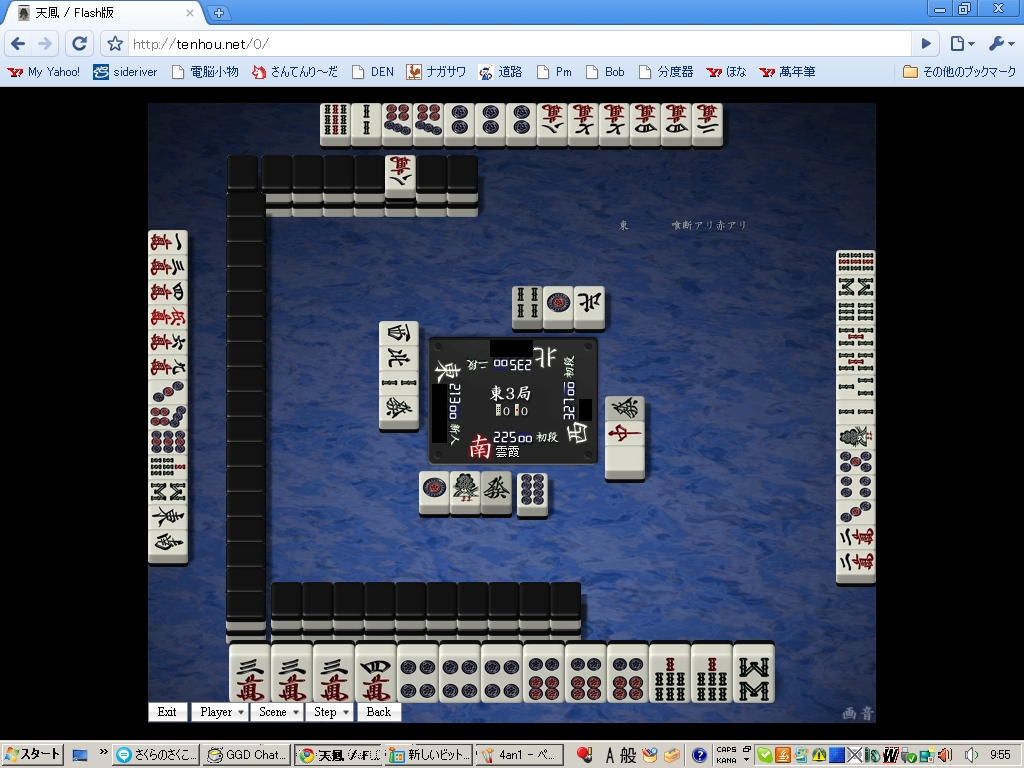Click the 画音 label in the corner

coord(857,713)
